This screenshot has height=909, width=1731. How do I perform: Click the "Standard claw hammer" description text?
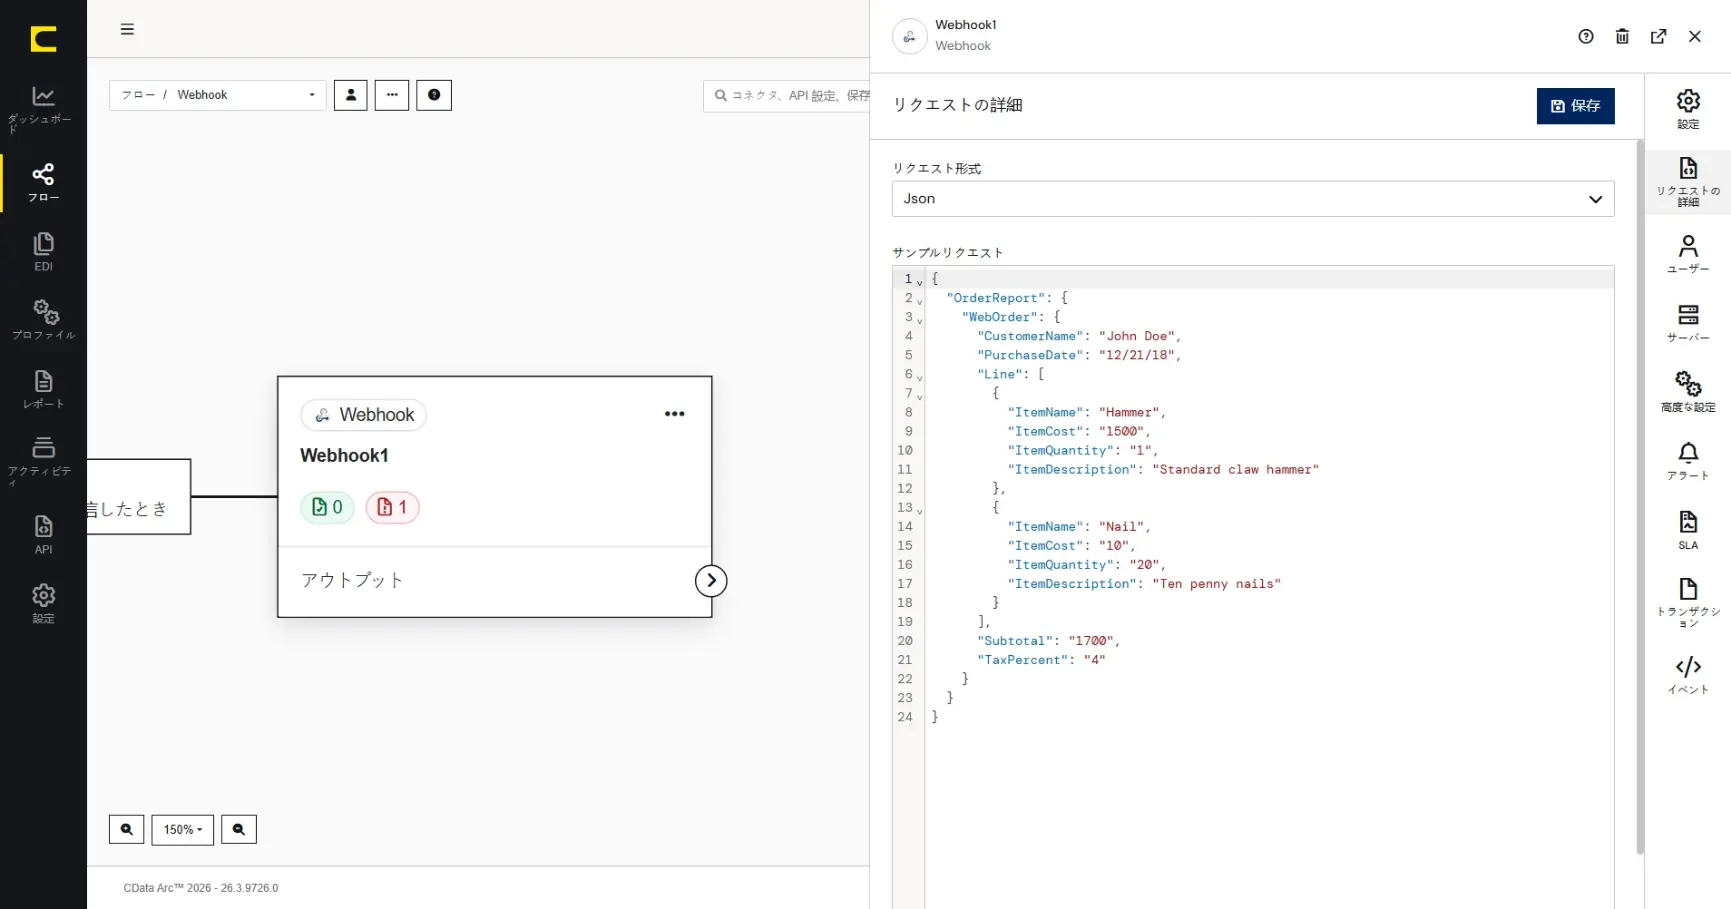(1235, 469)
